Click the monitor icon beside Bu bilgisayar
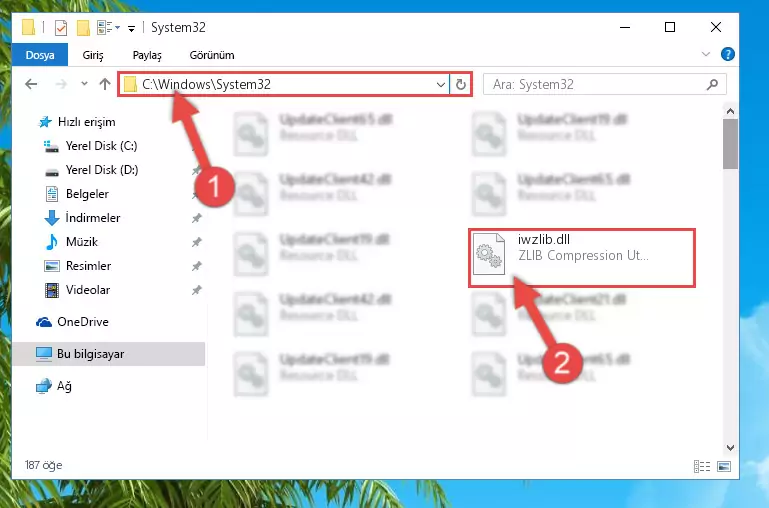 [44, 354]
